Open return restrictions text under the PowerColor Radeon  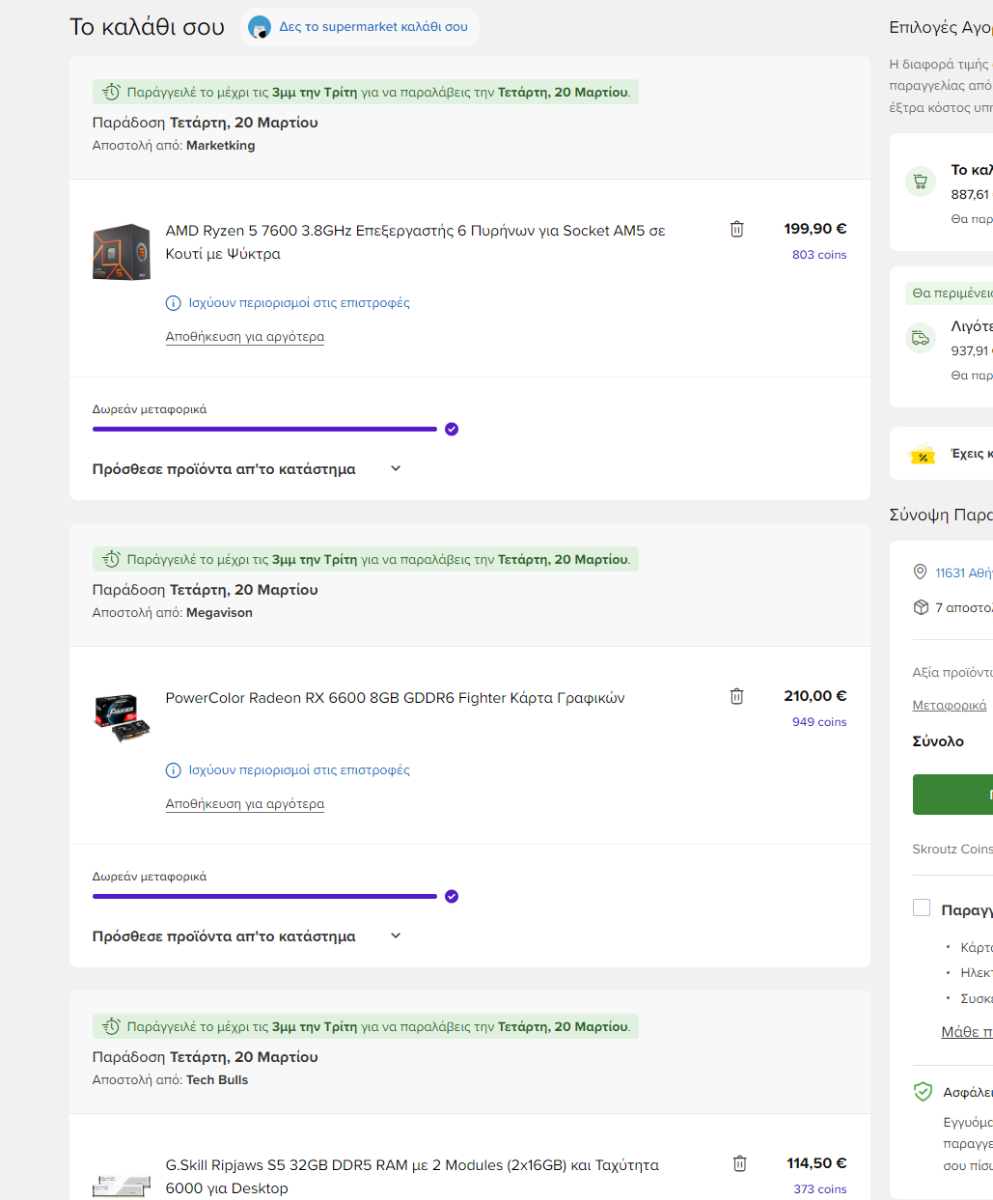(x=299, y=770)
